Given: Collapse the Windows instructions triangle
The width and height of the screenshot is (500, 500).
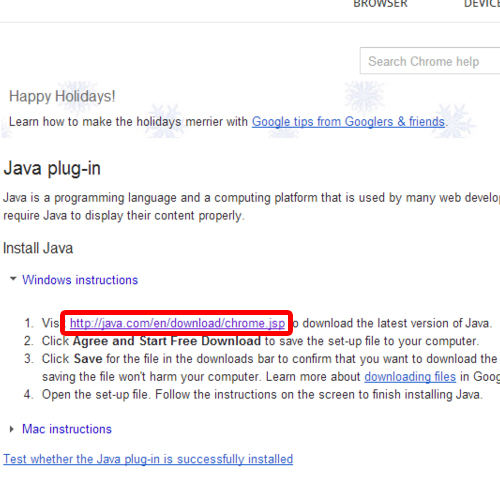Looking at the screenshot, I should click(x=13, y=279).
